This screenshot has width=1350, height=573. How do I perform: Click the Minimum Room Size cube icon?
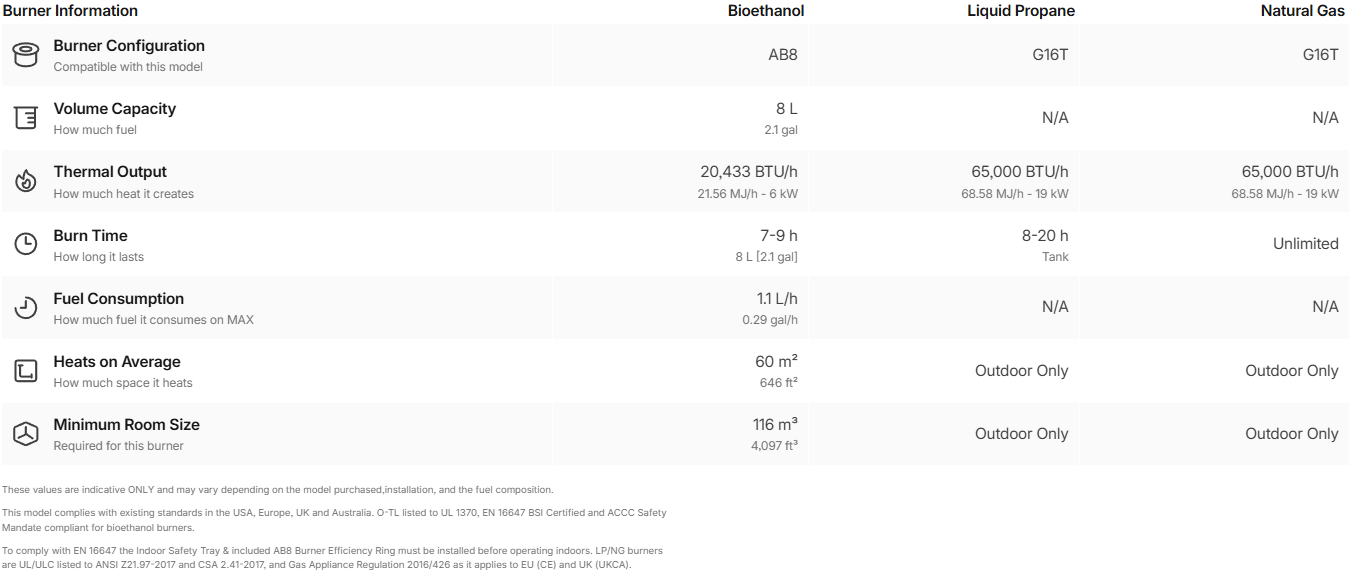25,434
